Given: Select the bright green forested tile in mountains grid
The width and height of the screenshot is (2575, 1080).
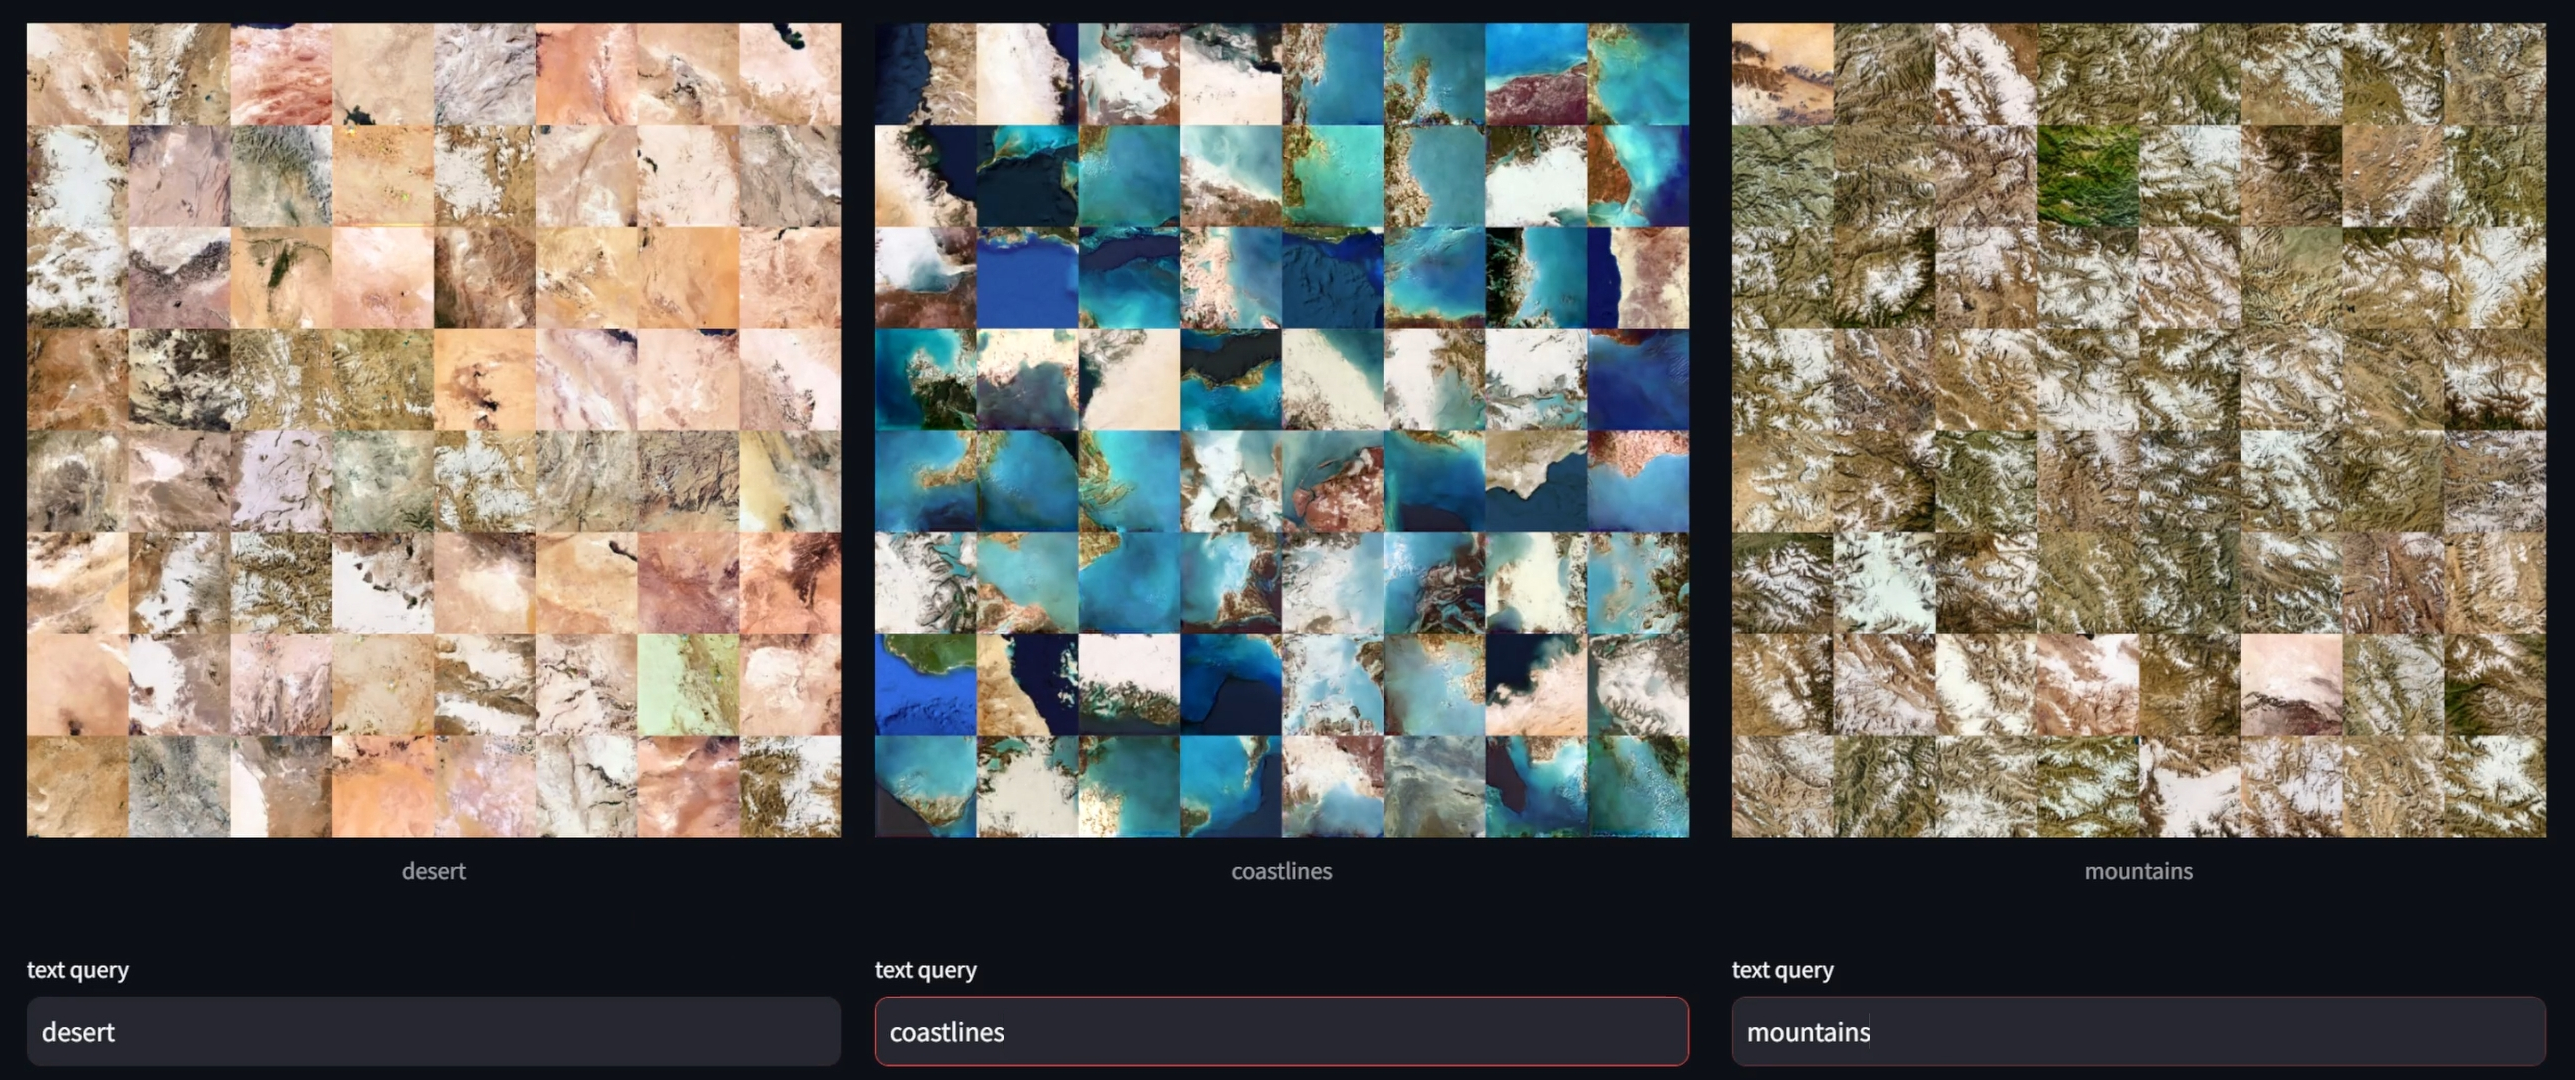Looking at the screenshot, I should click(2087, 176).
